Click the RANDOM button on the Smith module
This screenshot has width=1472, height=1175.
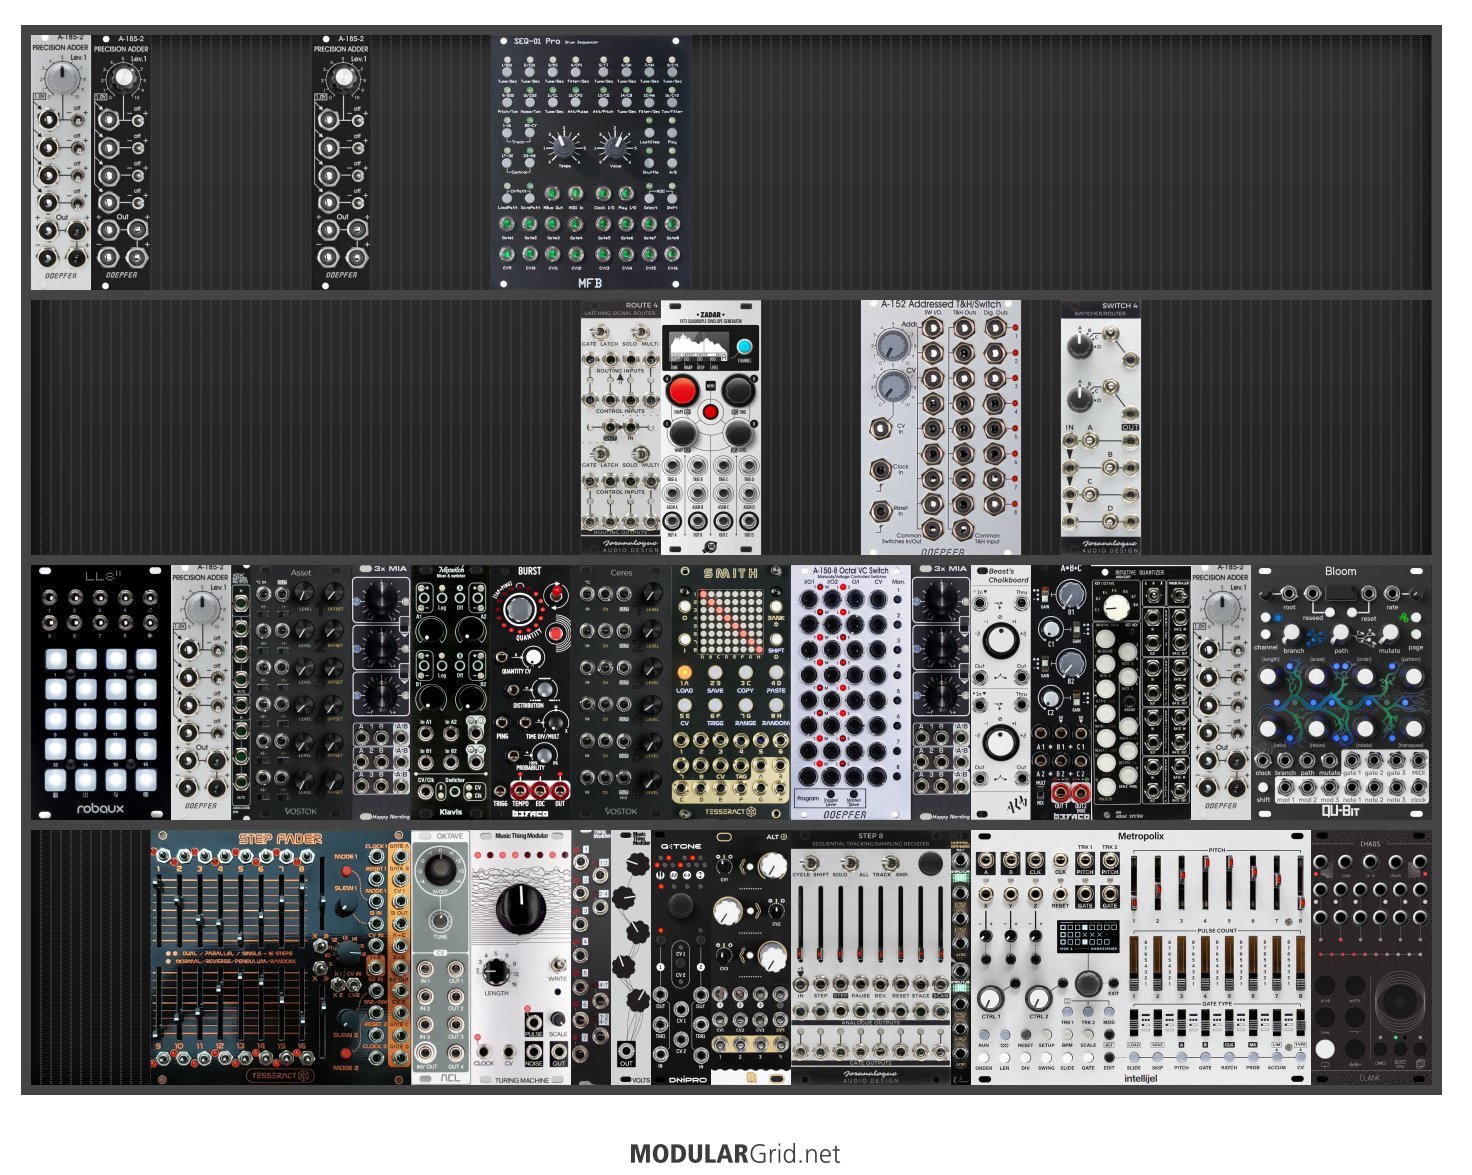(x=776, y=704)
